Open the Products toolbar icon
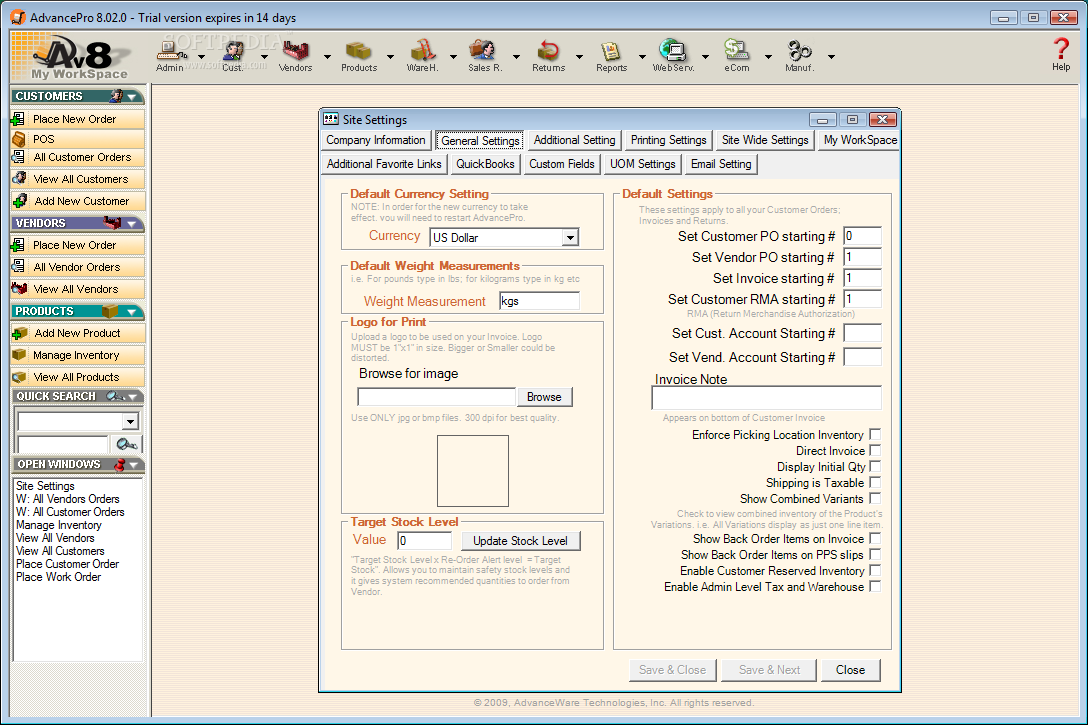 [359, 56]
